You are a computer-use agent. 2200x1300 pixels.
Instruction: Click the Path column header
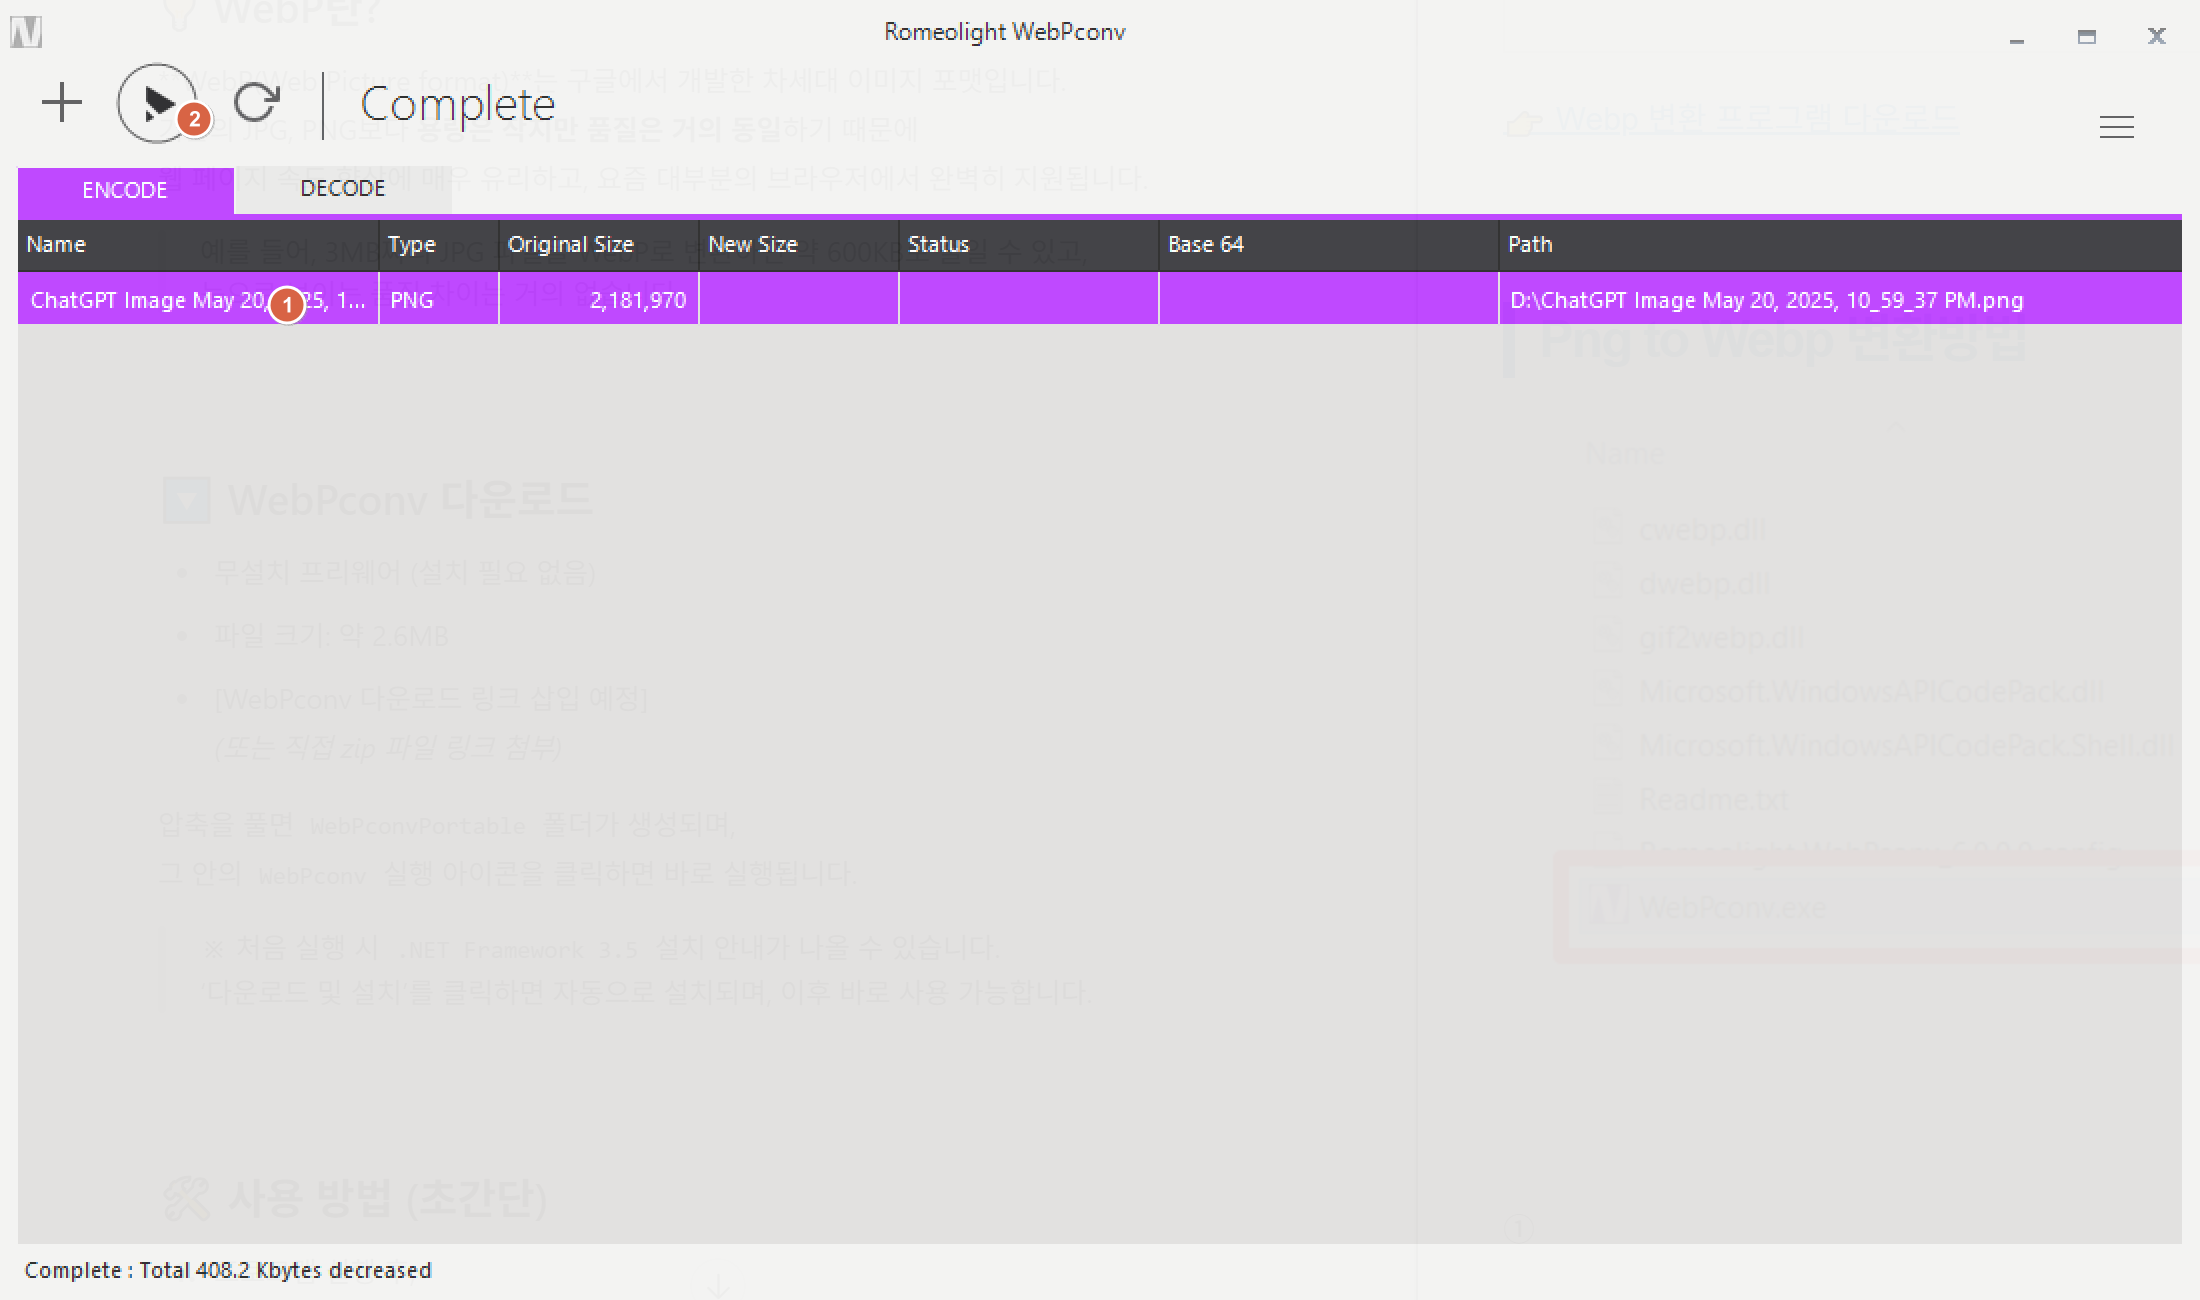[x=1530, y=245]
